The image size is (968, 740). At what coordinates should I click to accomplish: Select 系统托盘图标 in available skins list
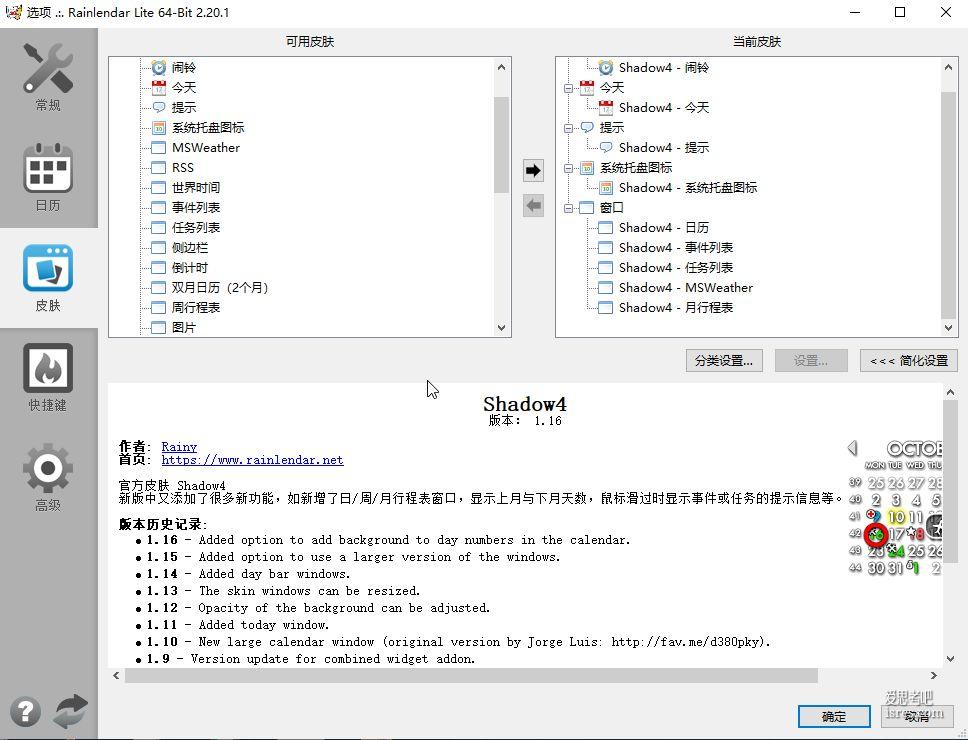tap(207, 128)
